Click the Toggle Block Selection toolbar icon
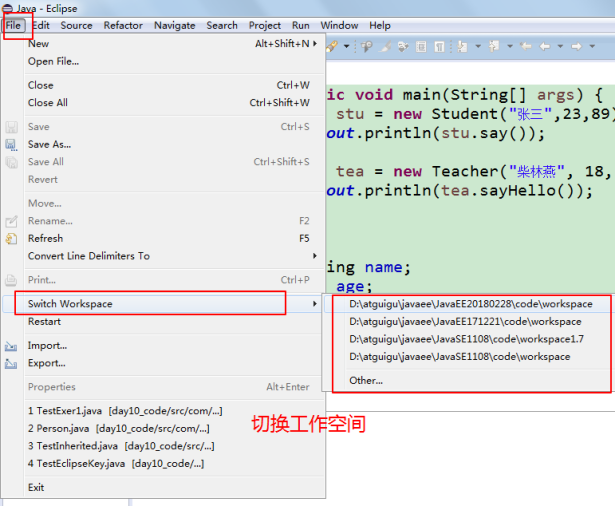This screenshot has height=506, width=616. 421,47
